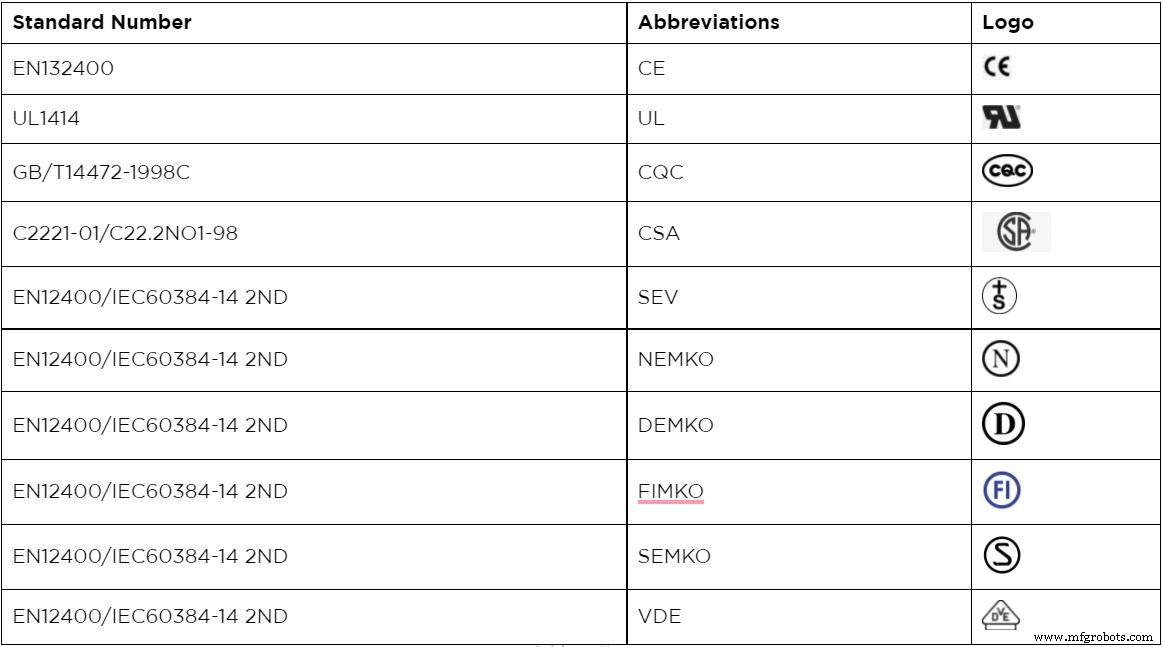Select the CQC oval logo

1006,172
